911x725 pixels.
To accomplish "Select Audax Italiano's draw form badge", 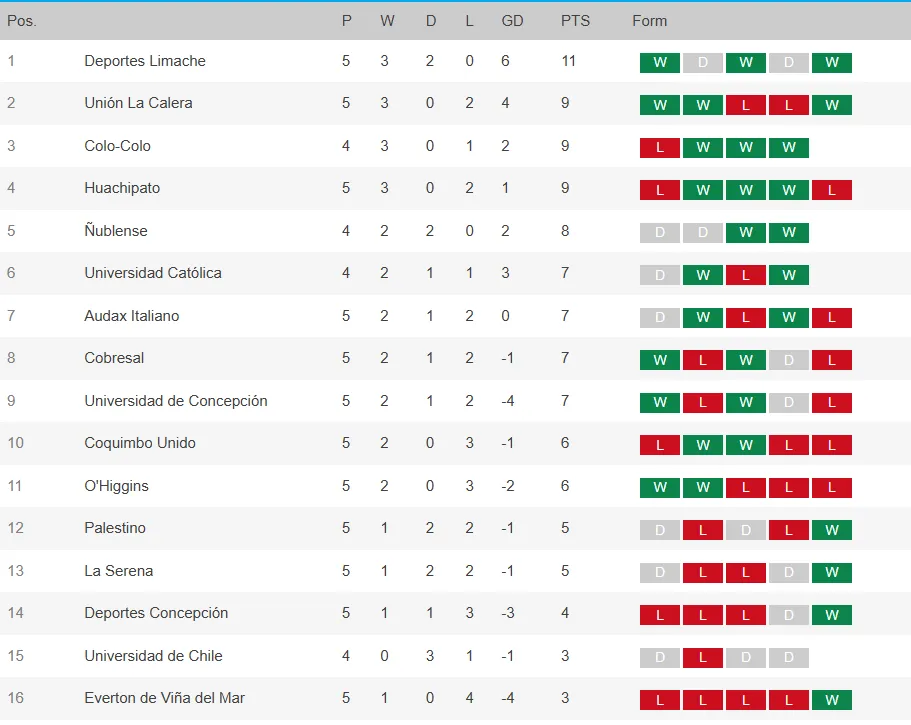I will [x=660, y=318].
